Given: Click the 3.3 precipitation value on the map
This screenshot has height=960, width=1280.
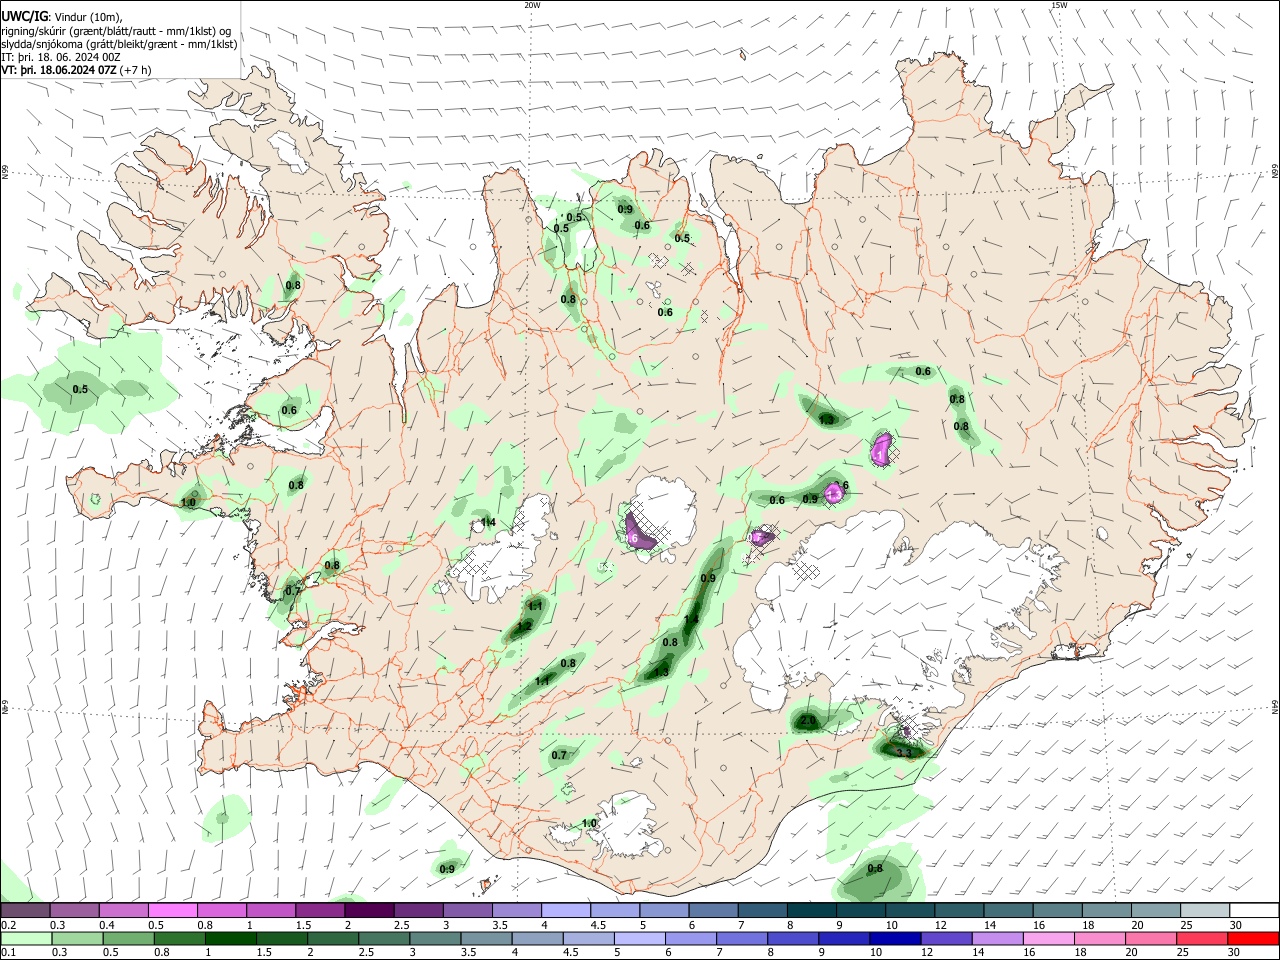Looking at the screenshot, I should click(x=903, y=752).
